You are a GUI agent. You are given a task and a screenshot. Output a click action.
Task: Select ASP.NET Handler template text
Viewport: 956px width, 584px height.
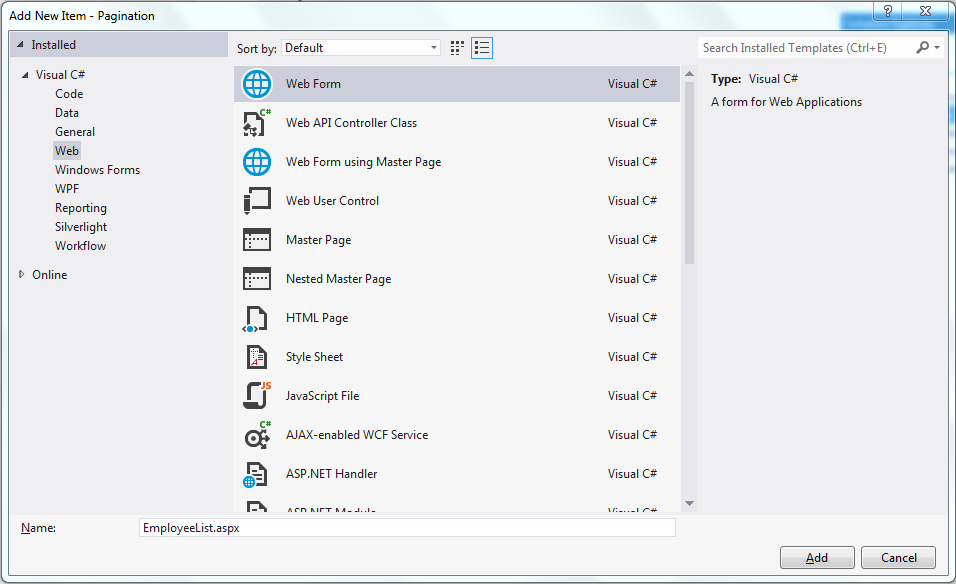[331, 474]
